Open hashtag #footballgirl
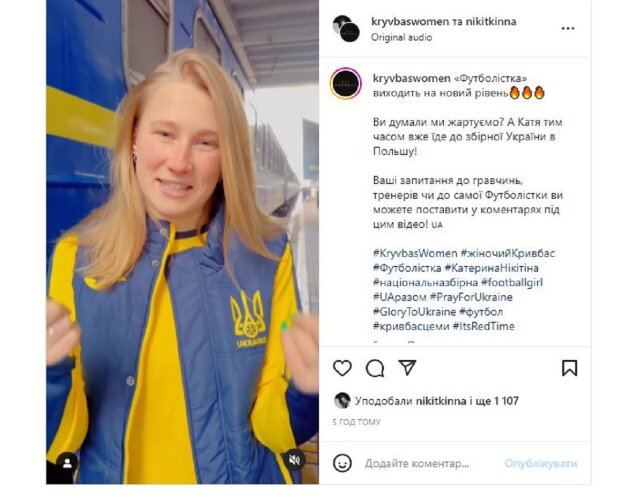The image size is (620, 502). (512, 282)
